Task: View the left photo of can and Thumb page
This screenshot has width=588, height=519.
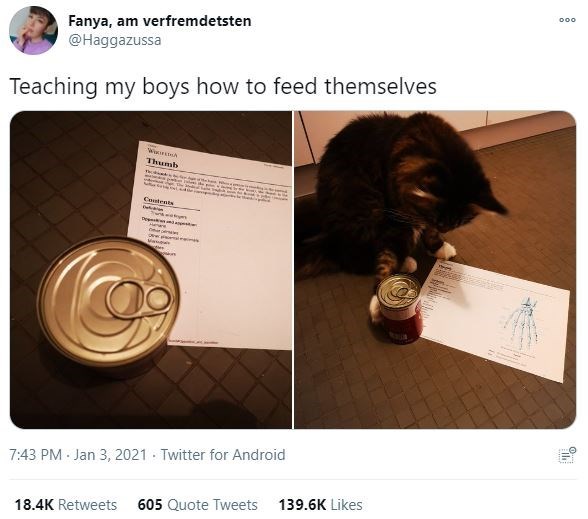Action: (x=151, y=270)
